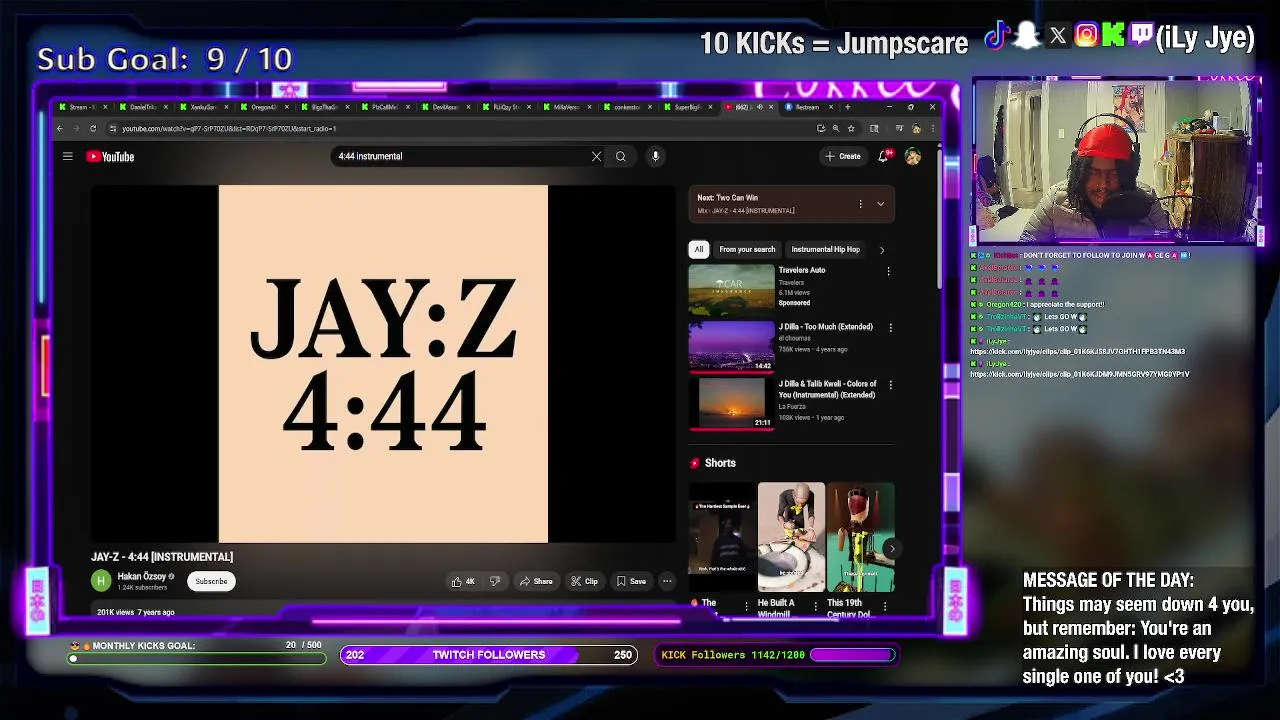1280x720 pixels.
Task: Click the Instagram icon in overlay
Action: [1086, 37]
